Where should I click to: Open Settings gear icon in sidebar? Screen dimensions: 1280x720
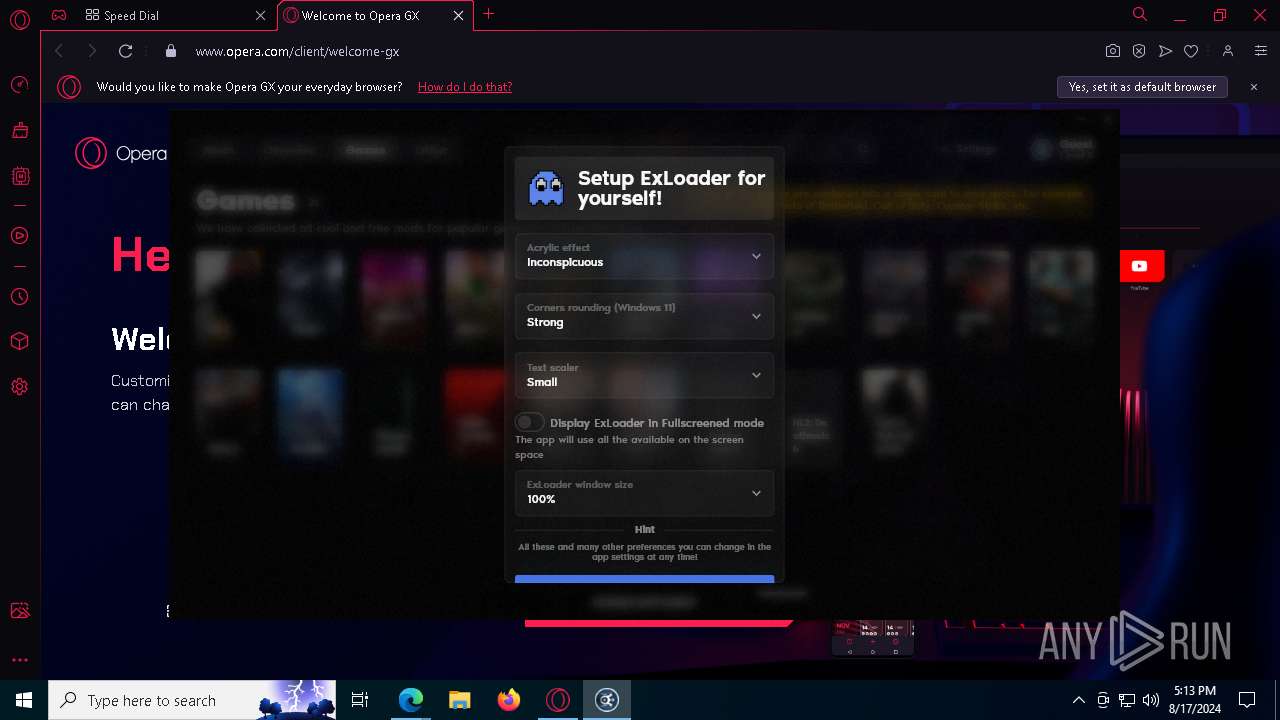(x=19, y=387)
